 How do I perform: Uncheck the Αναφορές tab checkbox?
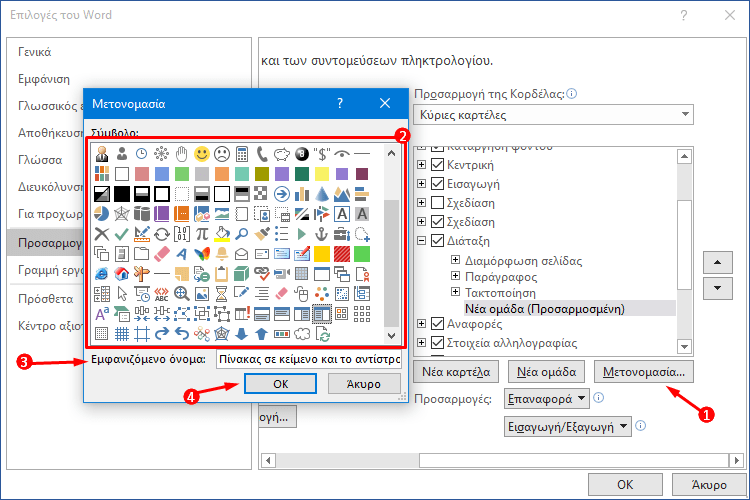pos(437,324)
